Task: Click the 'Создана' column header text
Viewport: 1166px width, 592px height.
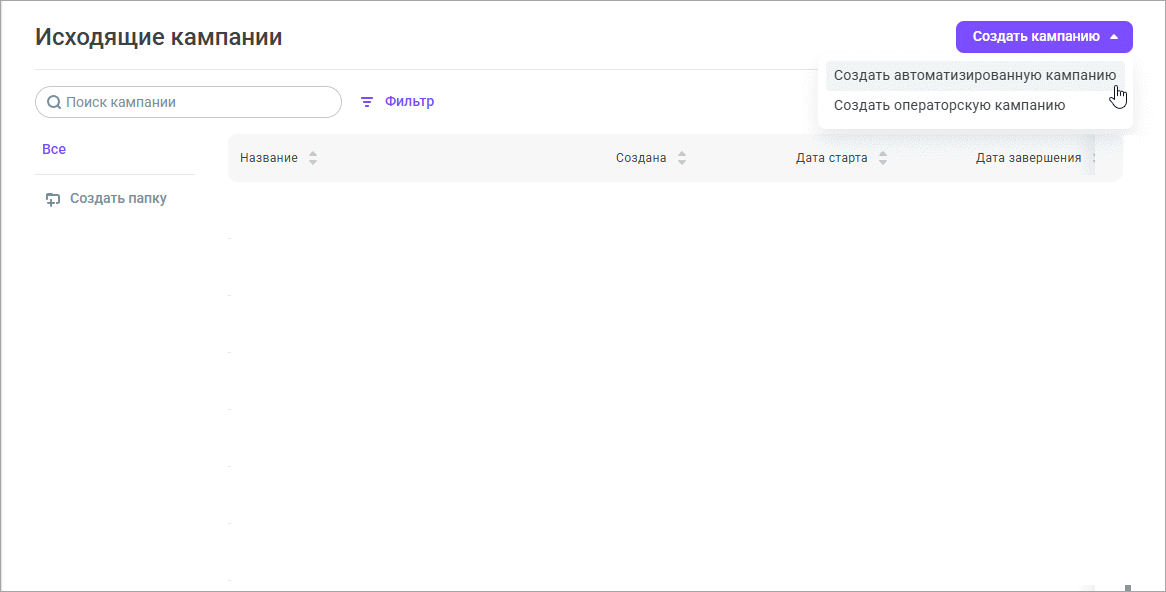Action: point(641,158)
